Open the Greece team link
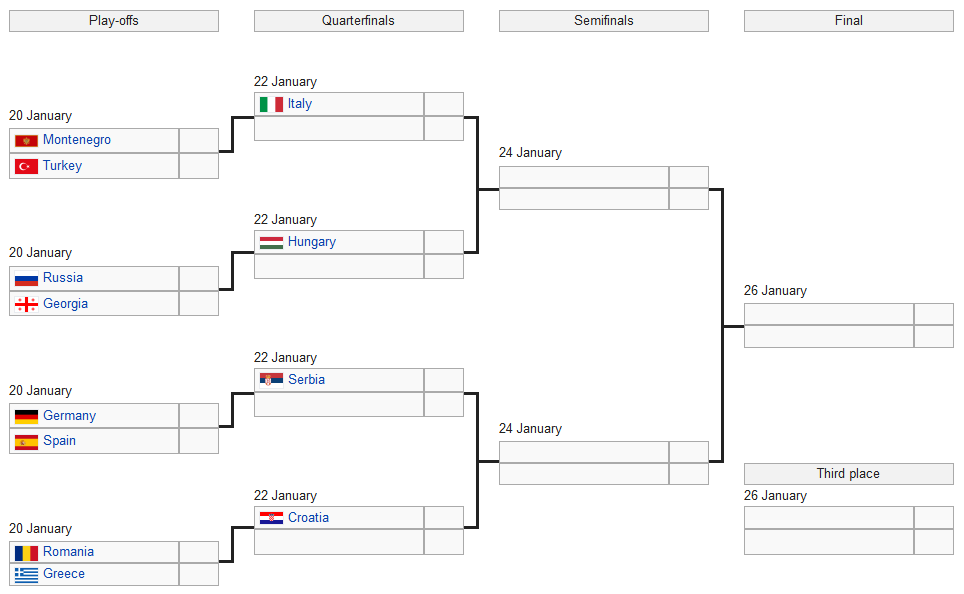Screen dimensions: 964x594 point(64,574)
